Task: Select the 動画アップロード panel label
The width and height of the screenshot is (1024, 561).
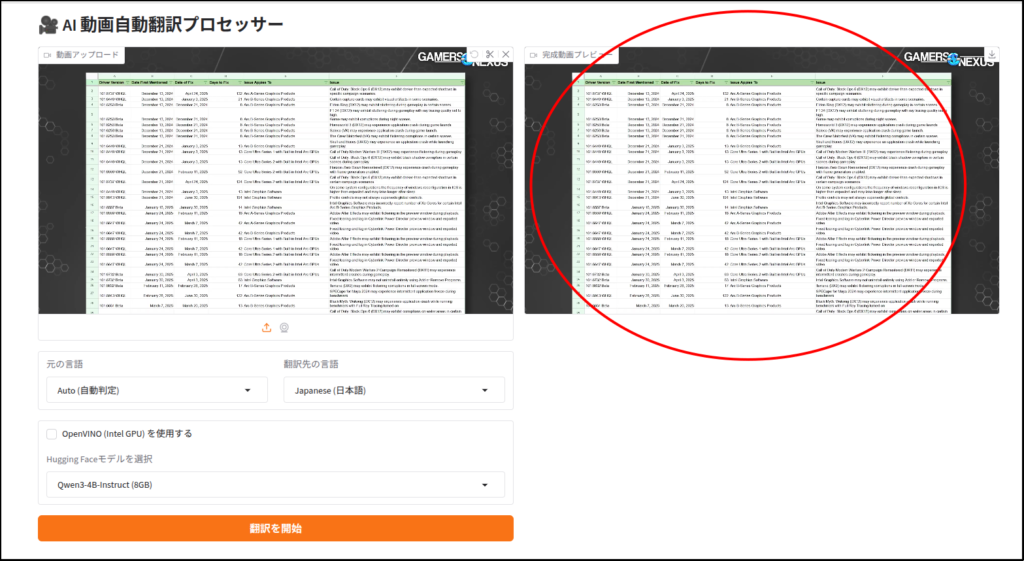Action: point(87,55)
